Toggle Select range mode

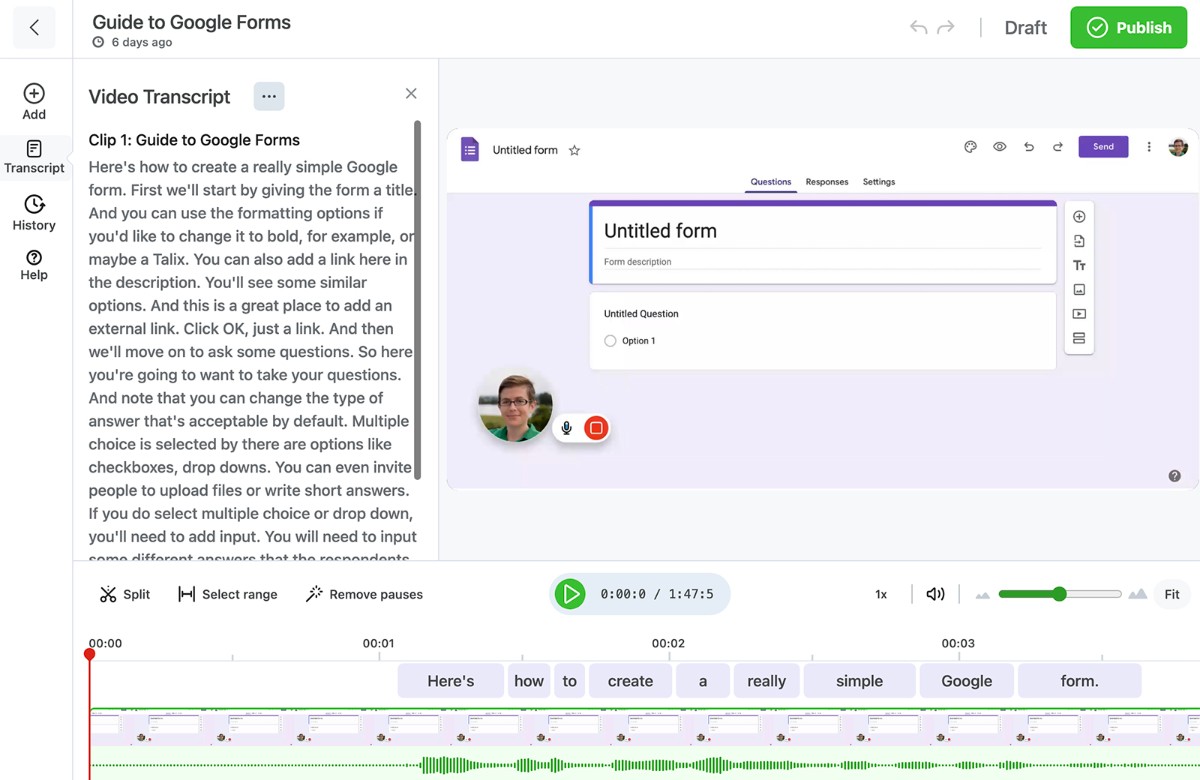[x=228, y=594]
